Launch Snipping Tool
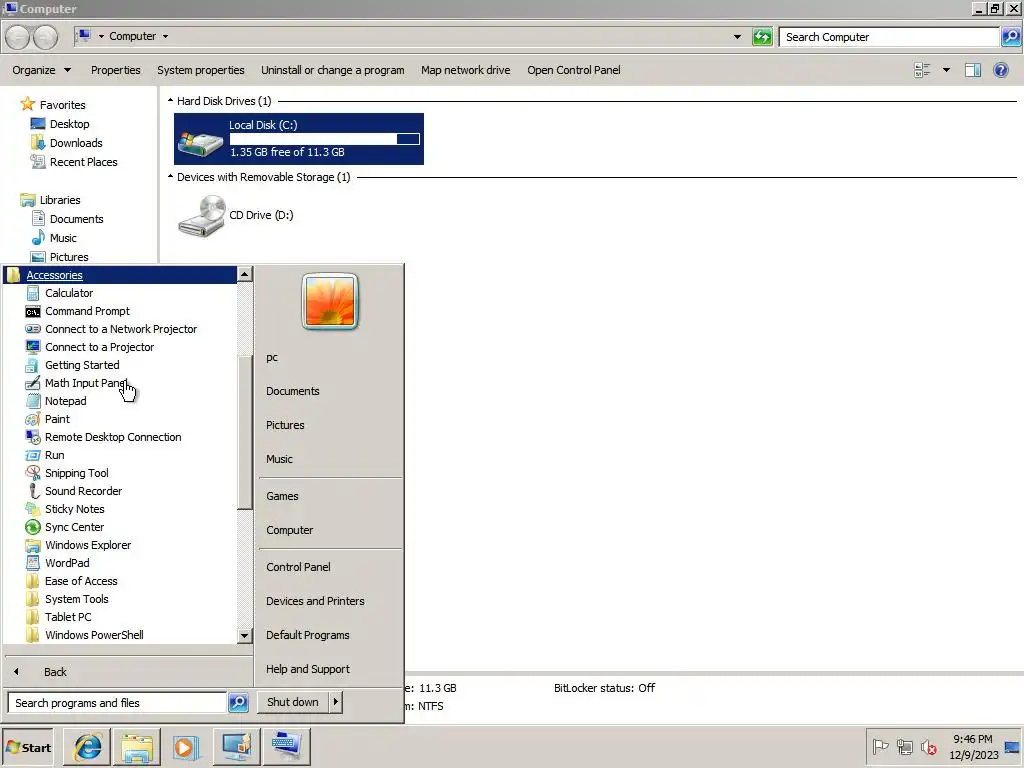The image size is (1024, 768). point(76,473)
